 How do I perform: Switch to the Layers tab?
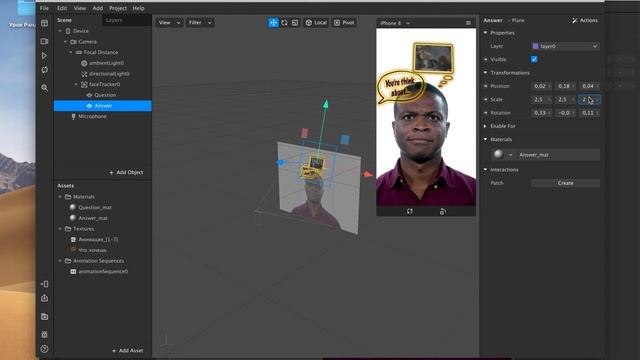(114, 20)
